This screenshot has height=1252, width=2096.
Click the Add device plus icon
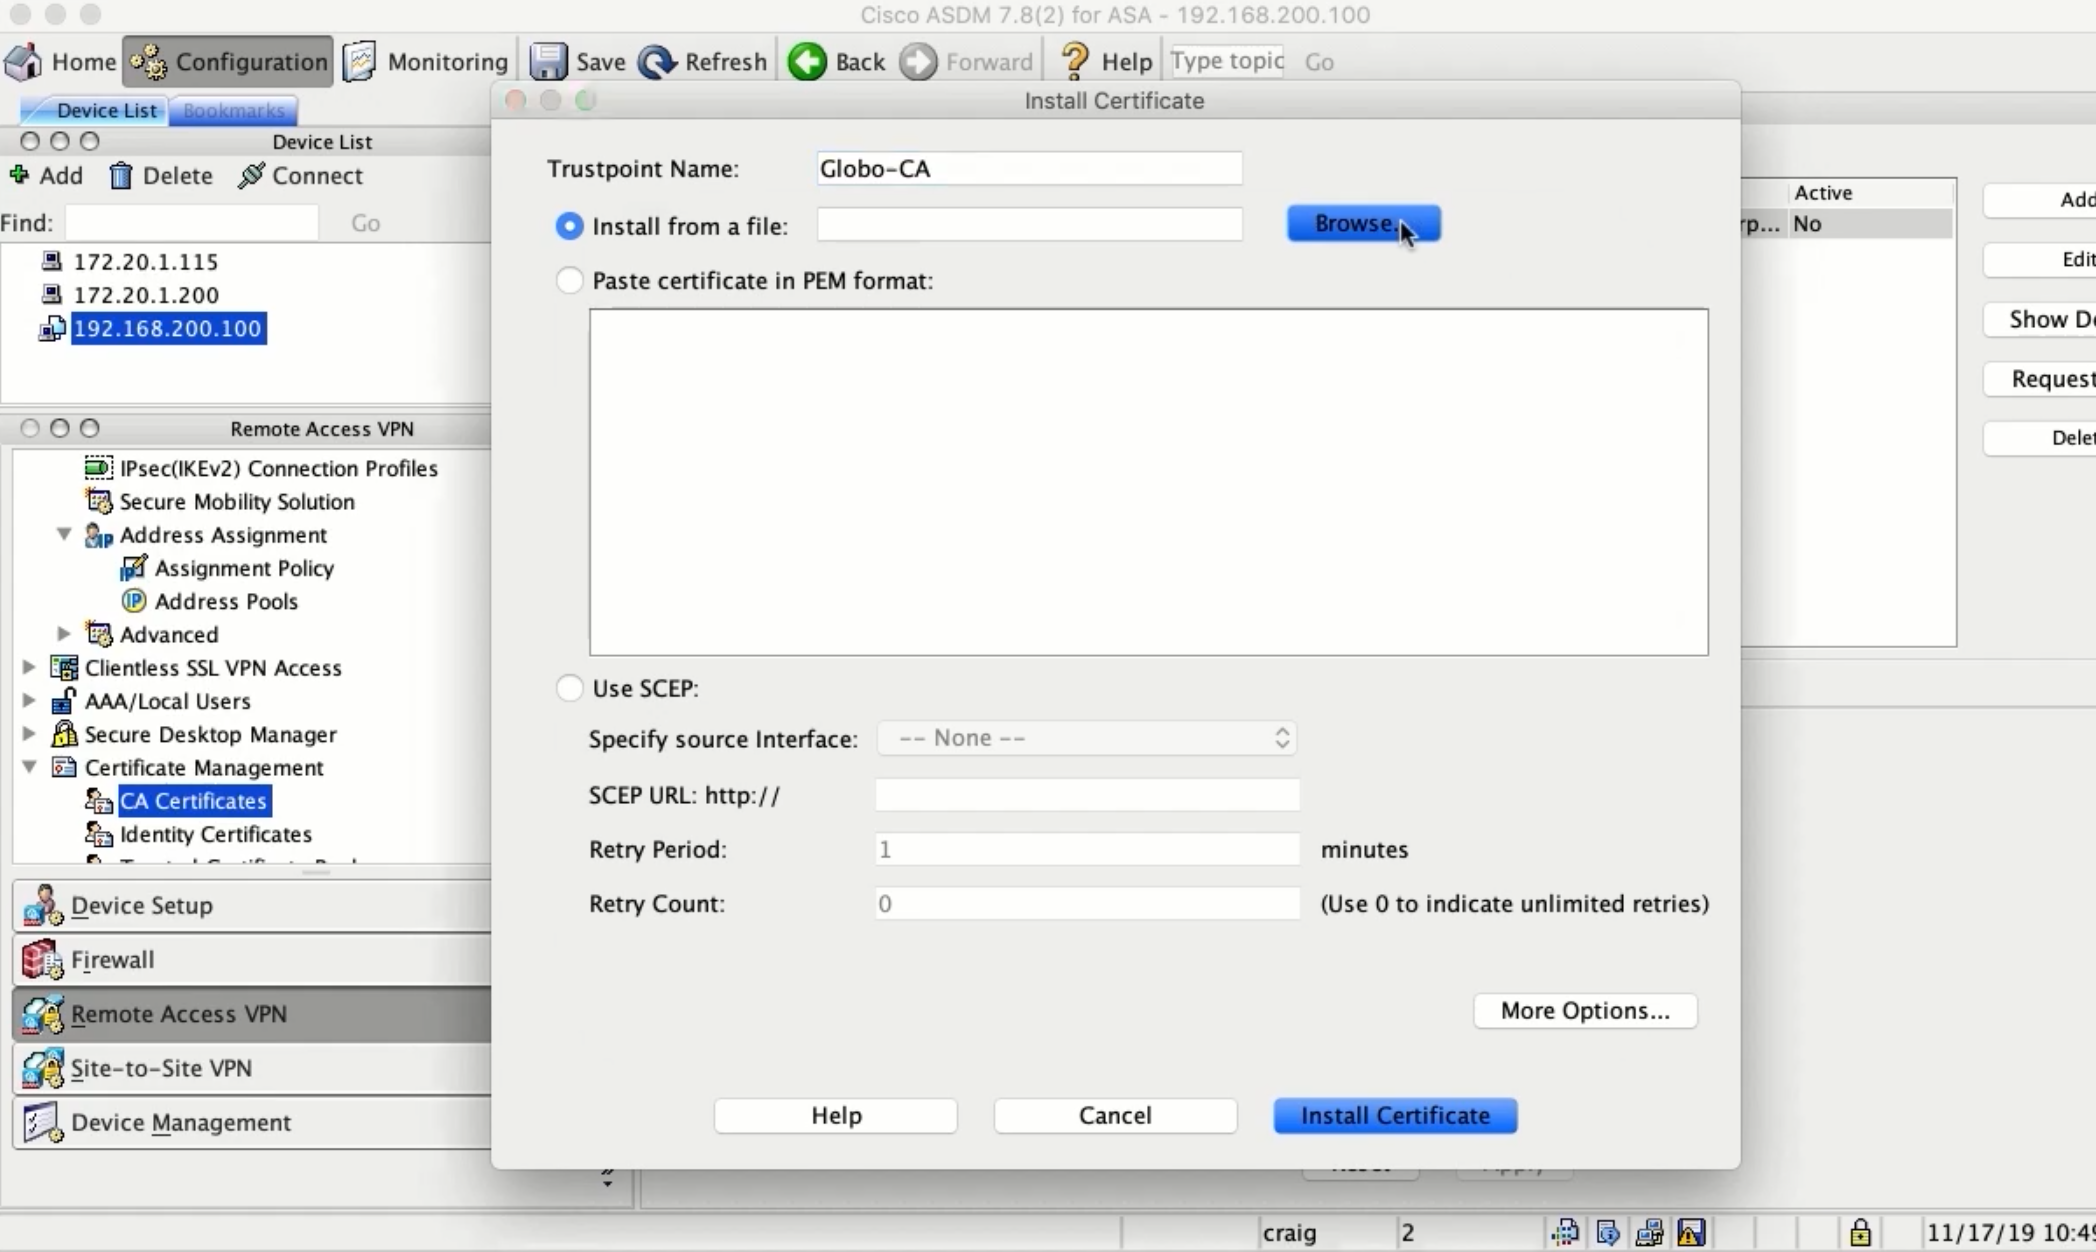pos(19,175)
